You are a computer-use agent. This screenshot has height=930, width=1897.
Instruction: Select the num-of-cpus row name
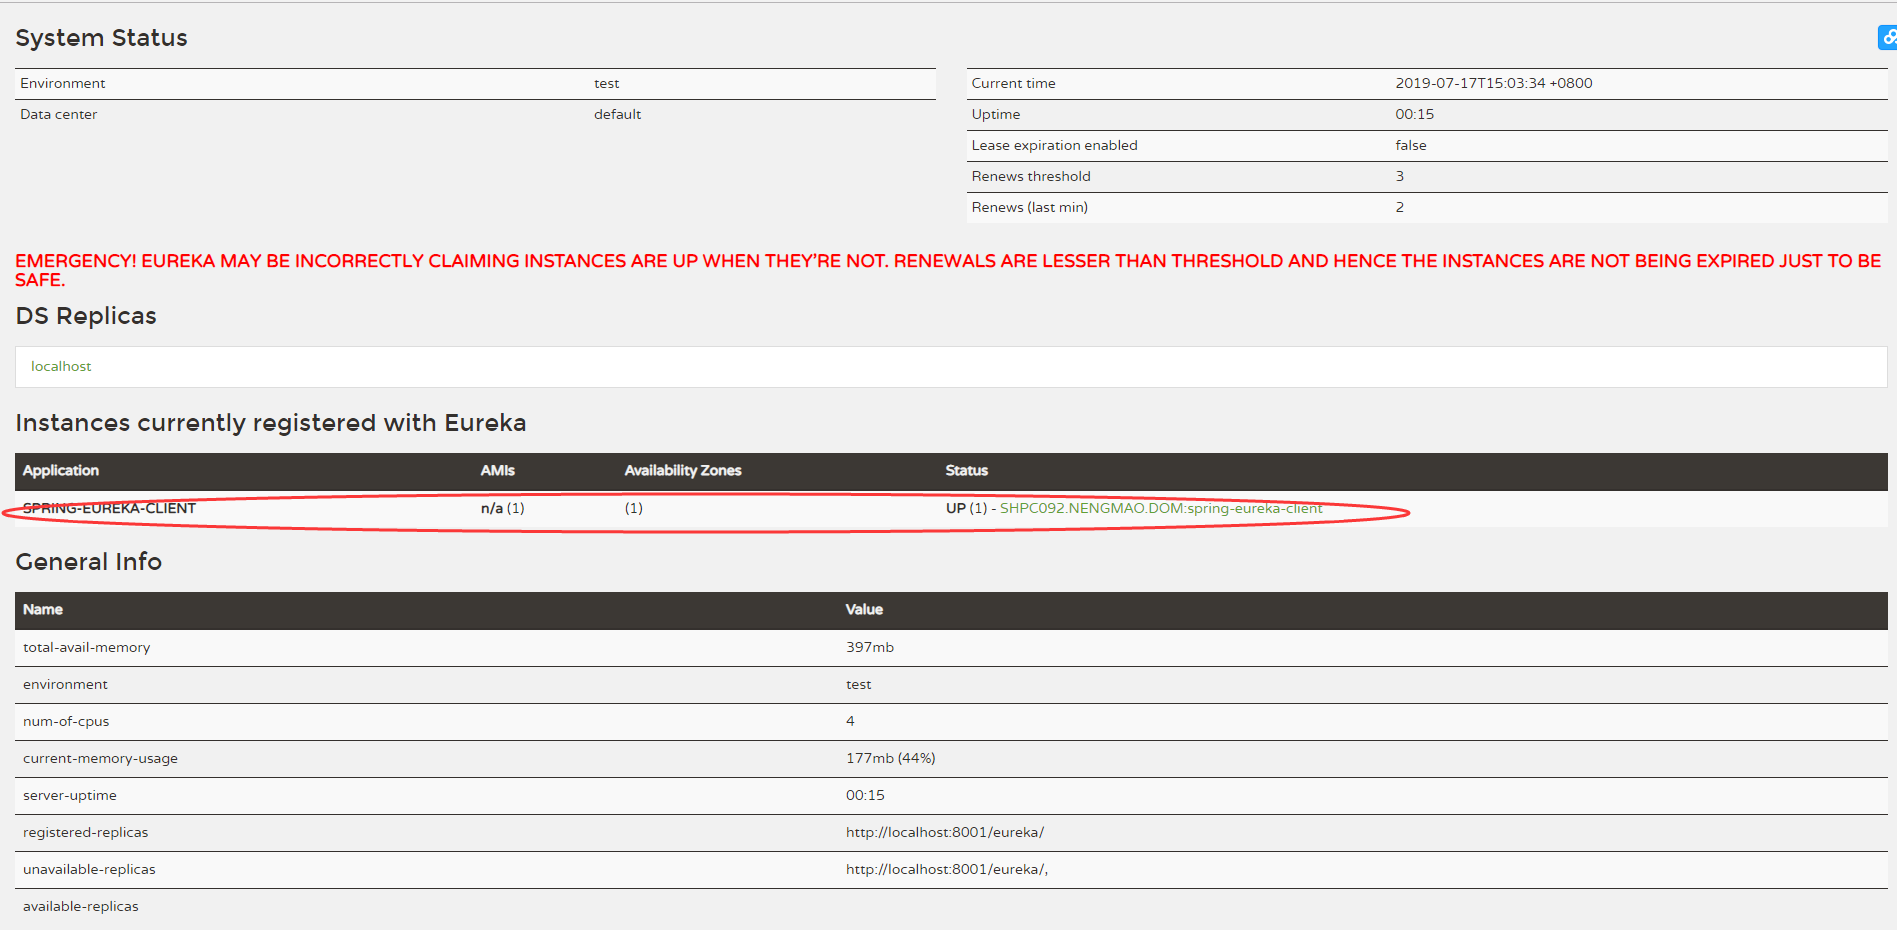(x=66, y=721)
